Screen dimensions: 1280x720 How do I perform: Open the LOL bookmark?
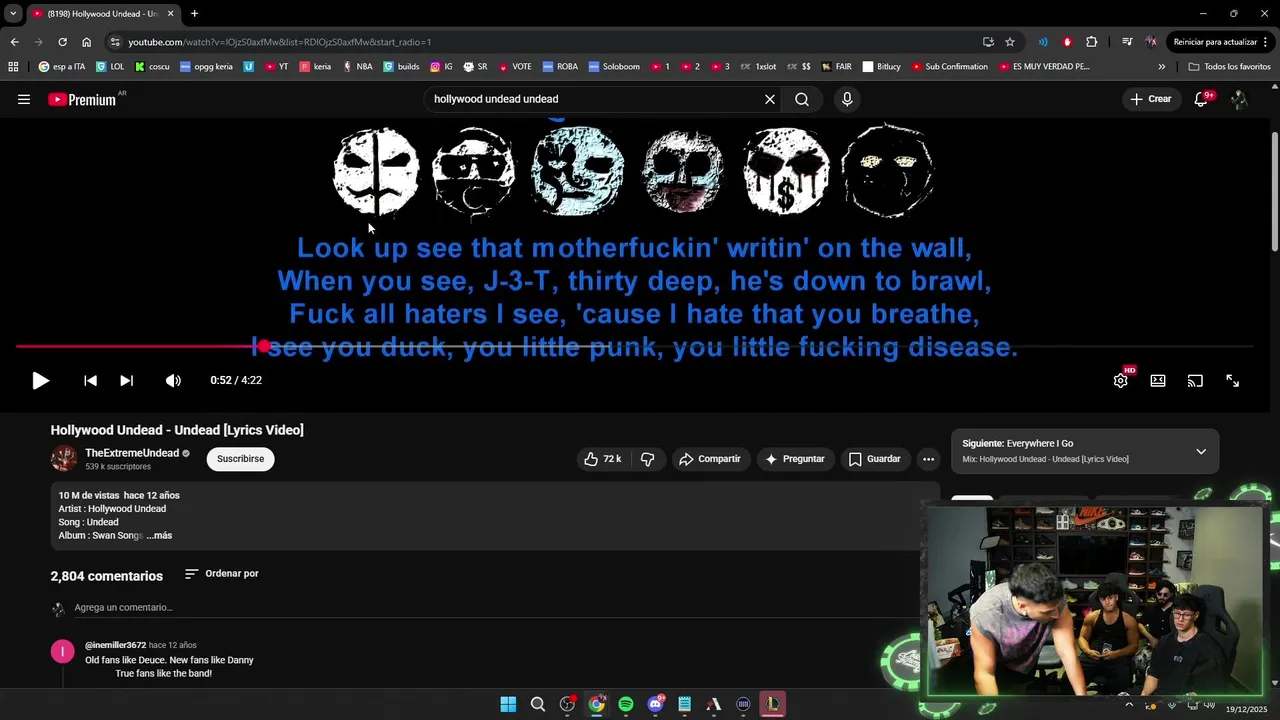coord(110,67)
